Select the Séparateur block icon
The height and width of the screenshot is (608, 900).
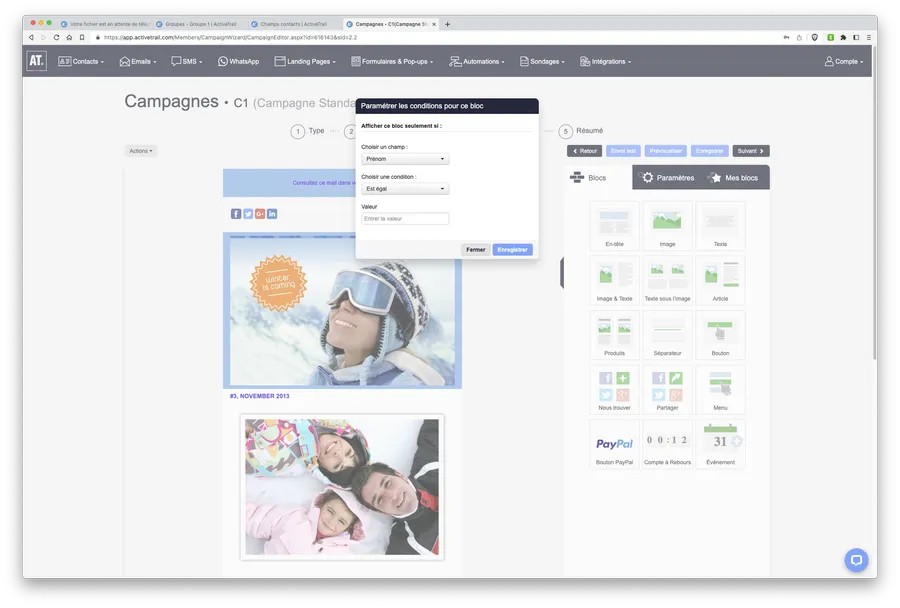[667, 335]
